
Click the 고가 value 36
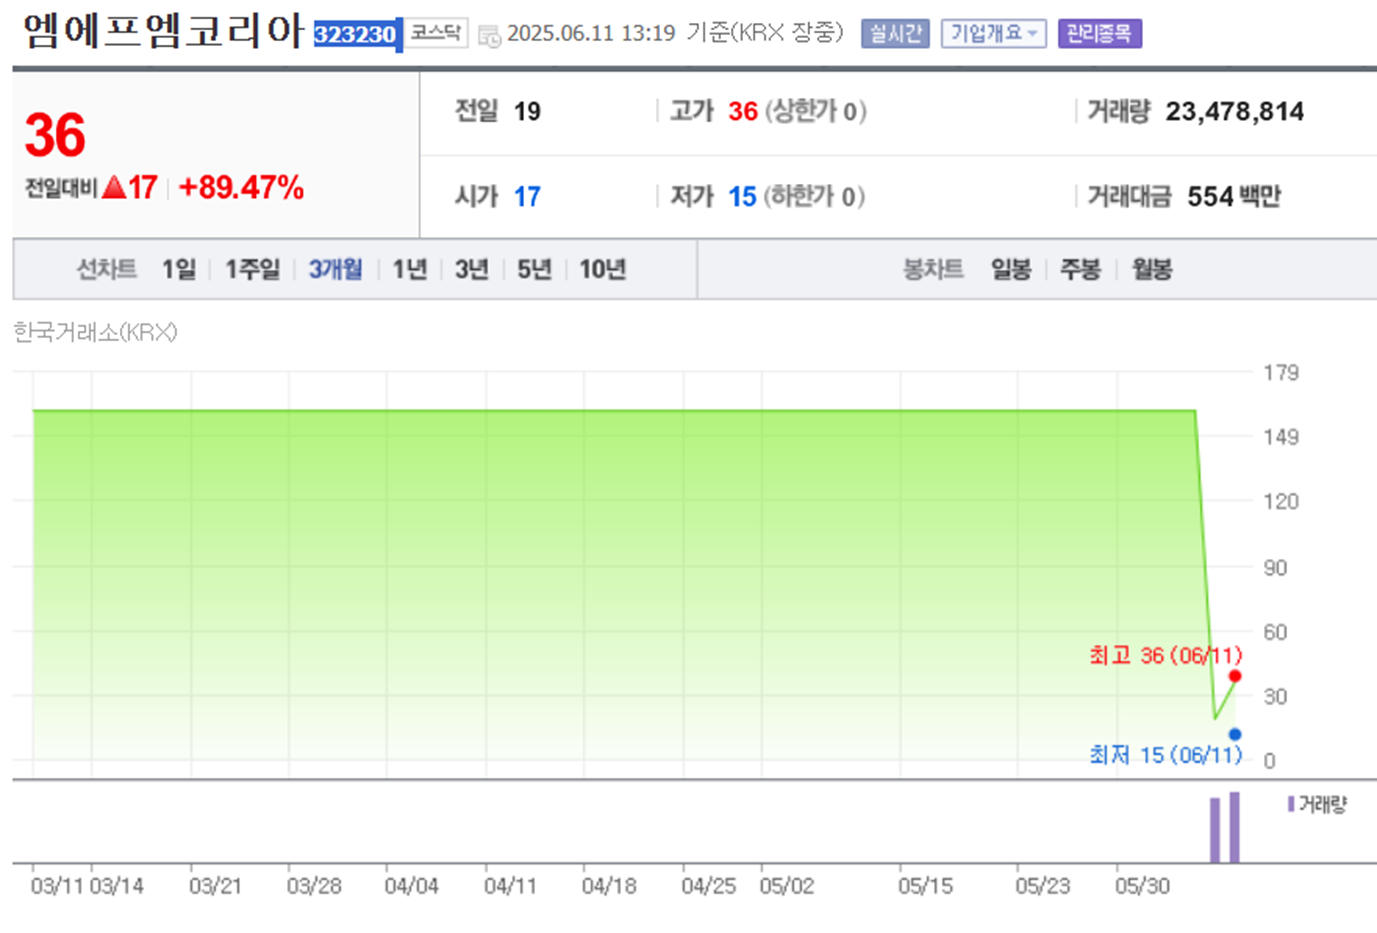click(x=743, y=111)
